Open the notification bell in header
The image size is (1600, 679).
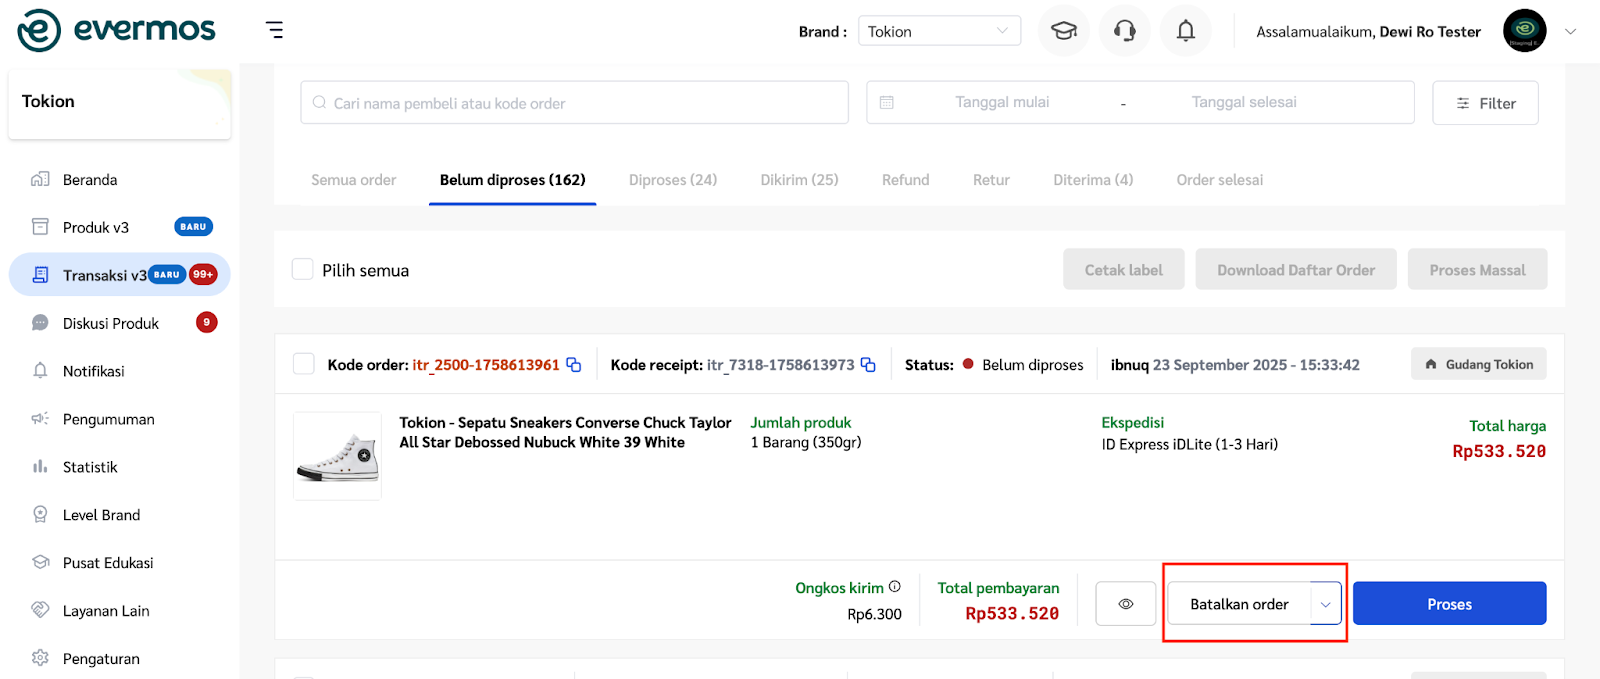tap(1185, 31)
